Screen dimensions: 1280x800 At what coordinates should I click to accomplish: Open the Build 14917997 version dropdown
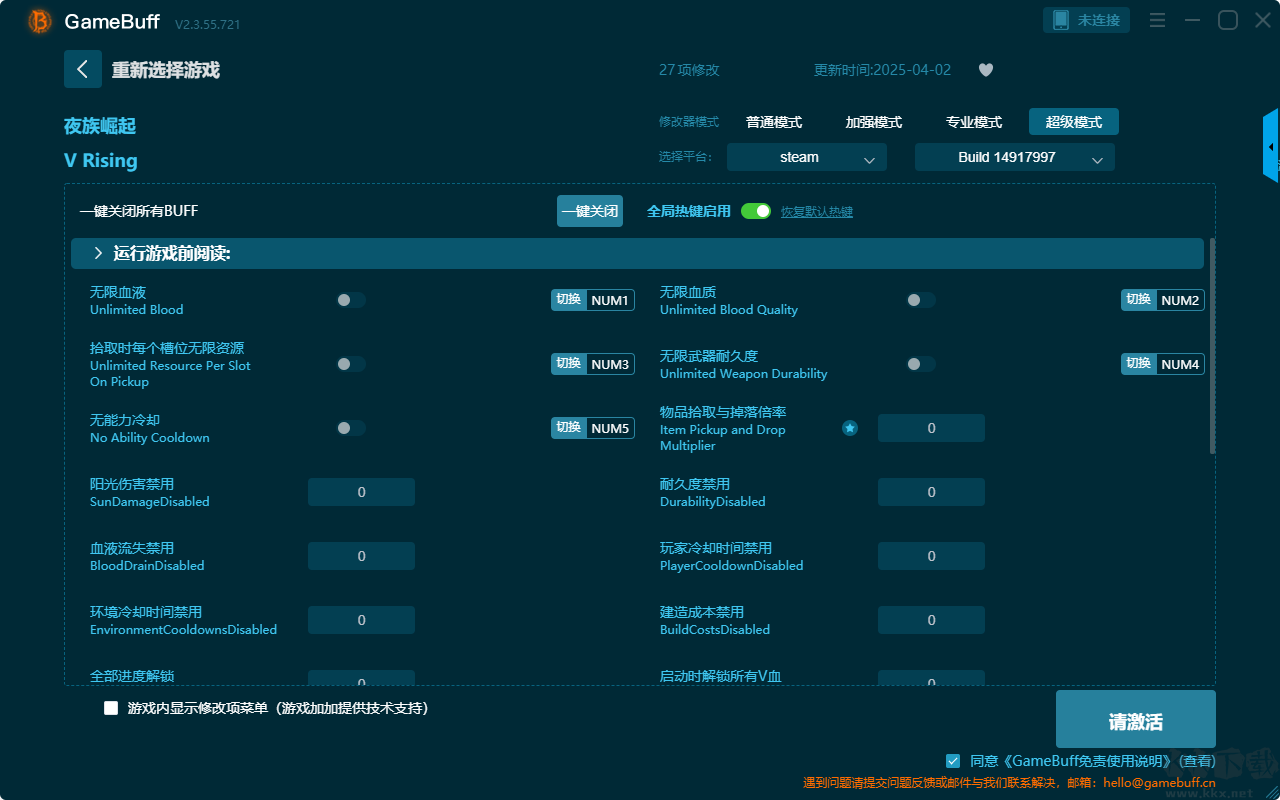1015,157
